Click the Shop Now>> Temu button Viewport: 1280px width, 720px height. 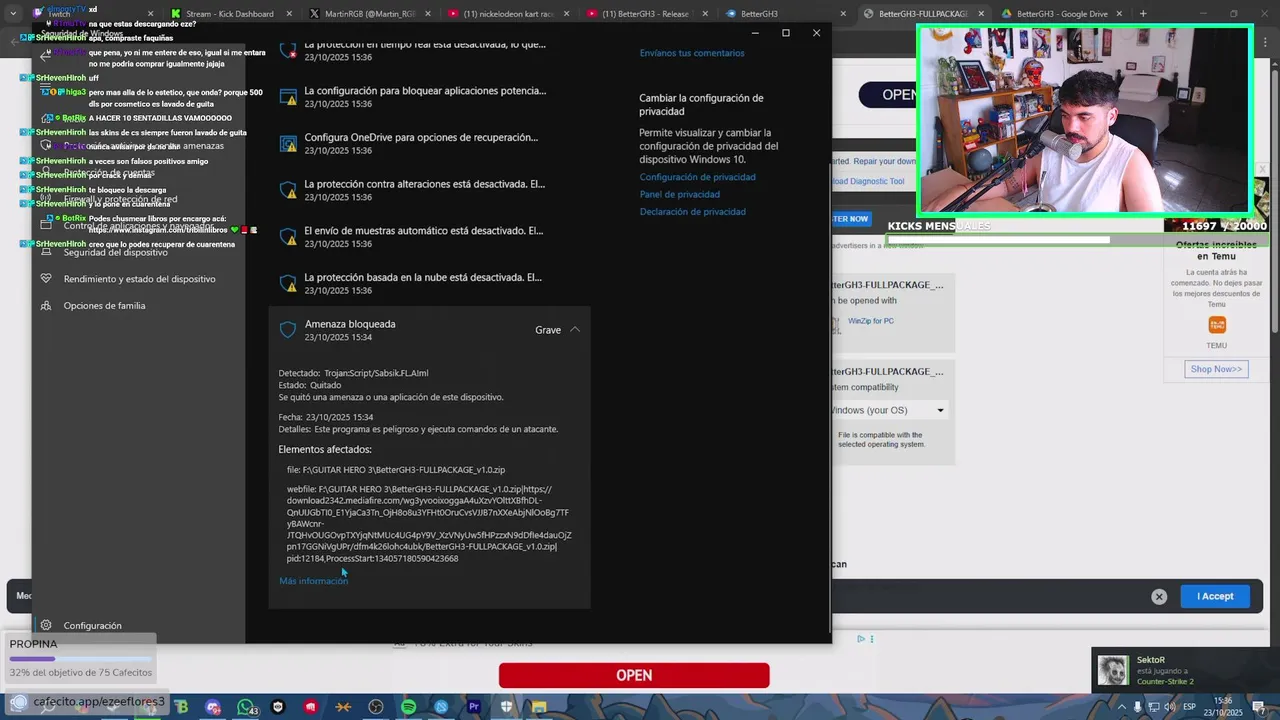1216,369
